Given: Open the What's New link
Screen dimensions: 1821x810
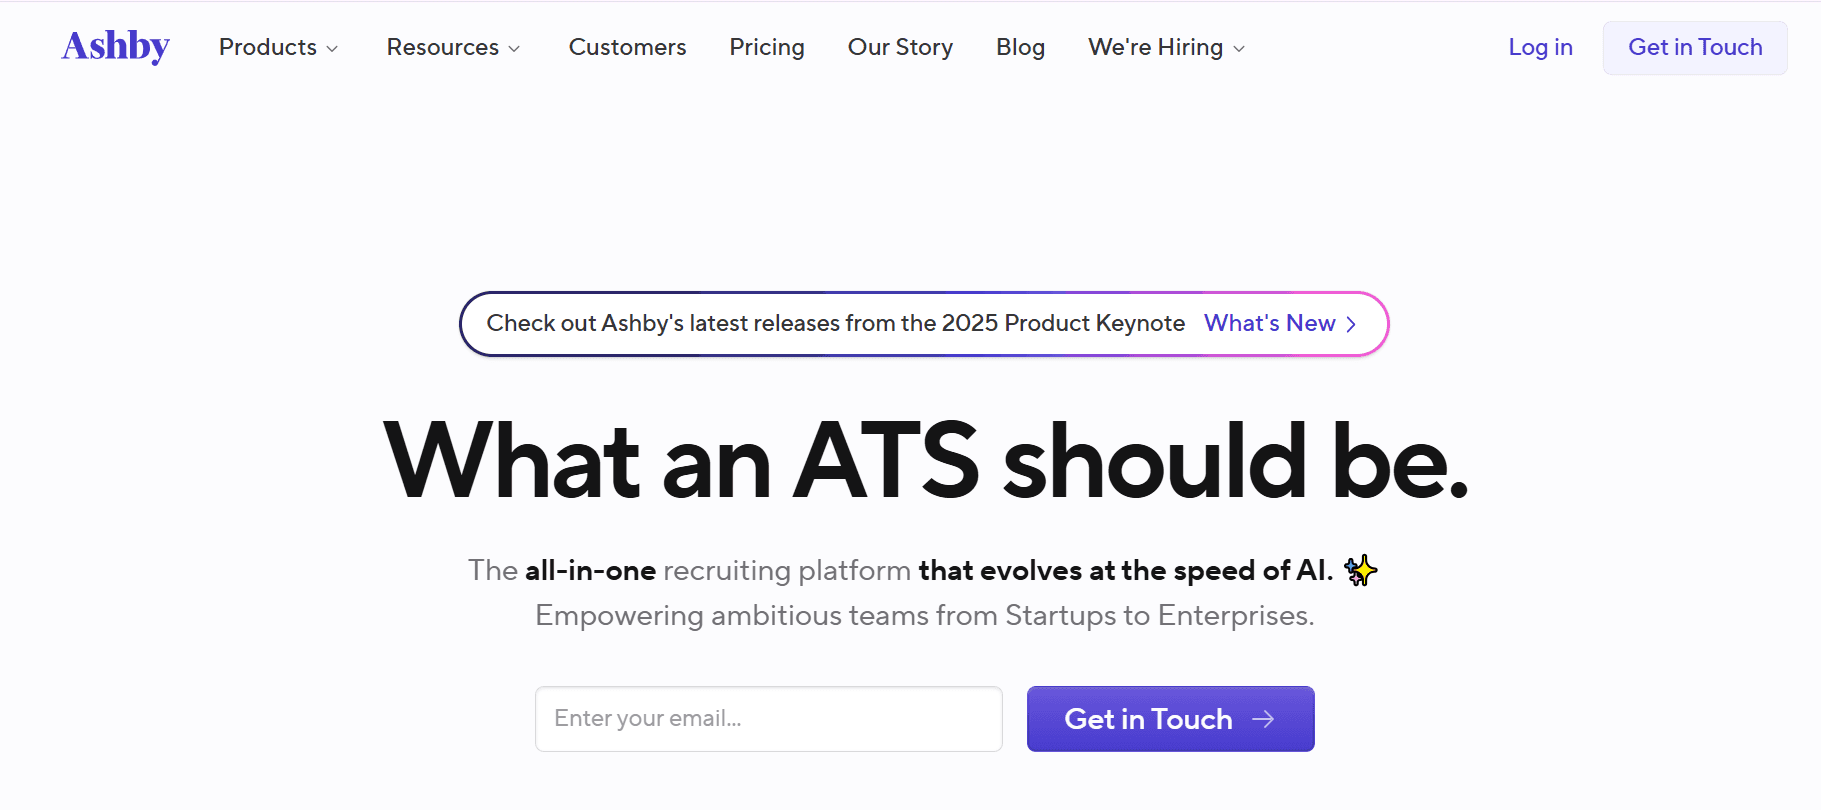Looking at the screenshot, I should tap(1270, 323).
